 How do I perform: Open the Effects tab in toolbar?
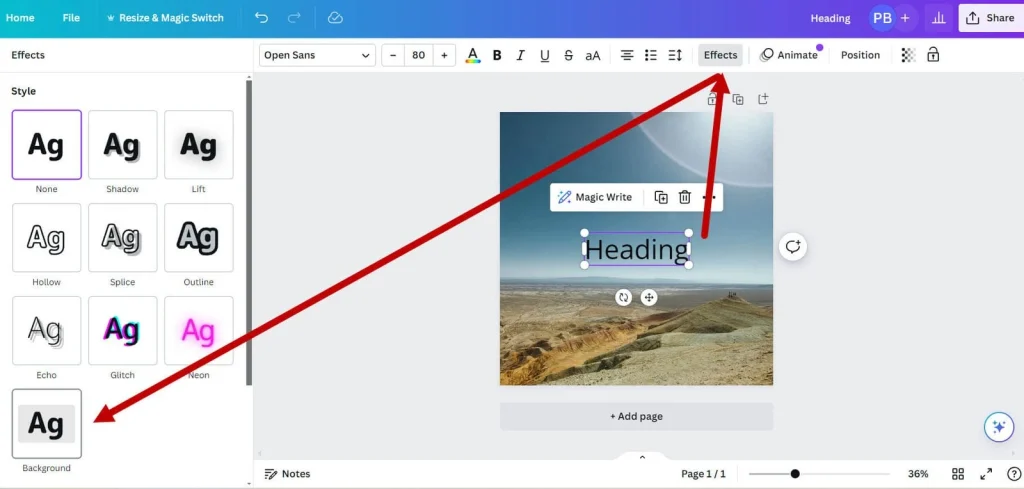click(x=720, y=55)
